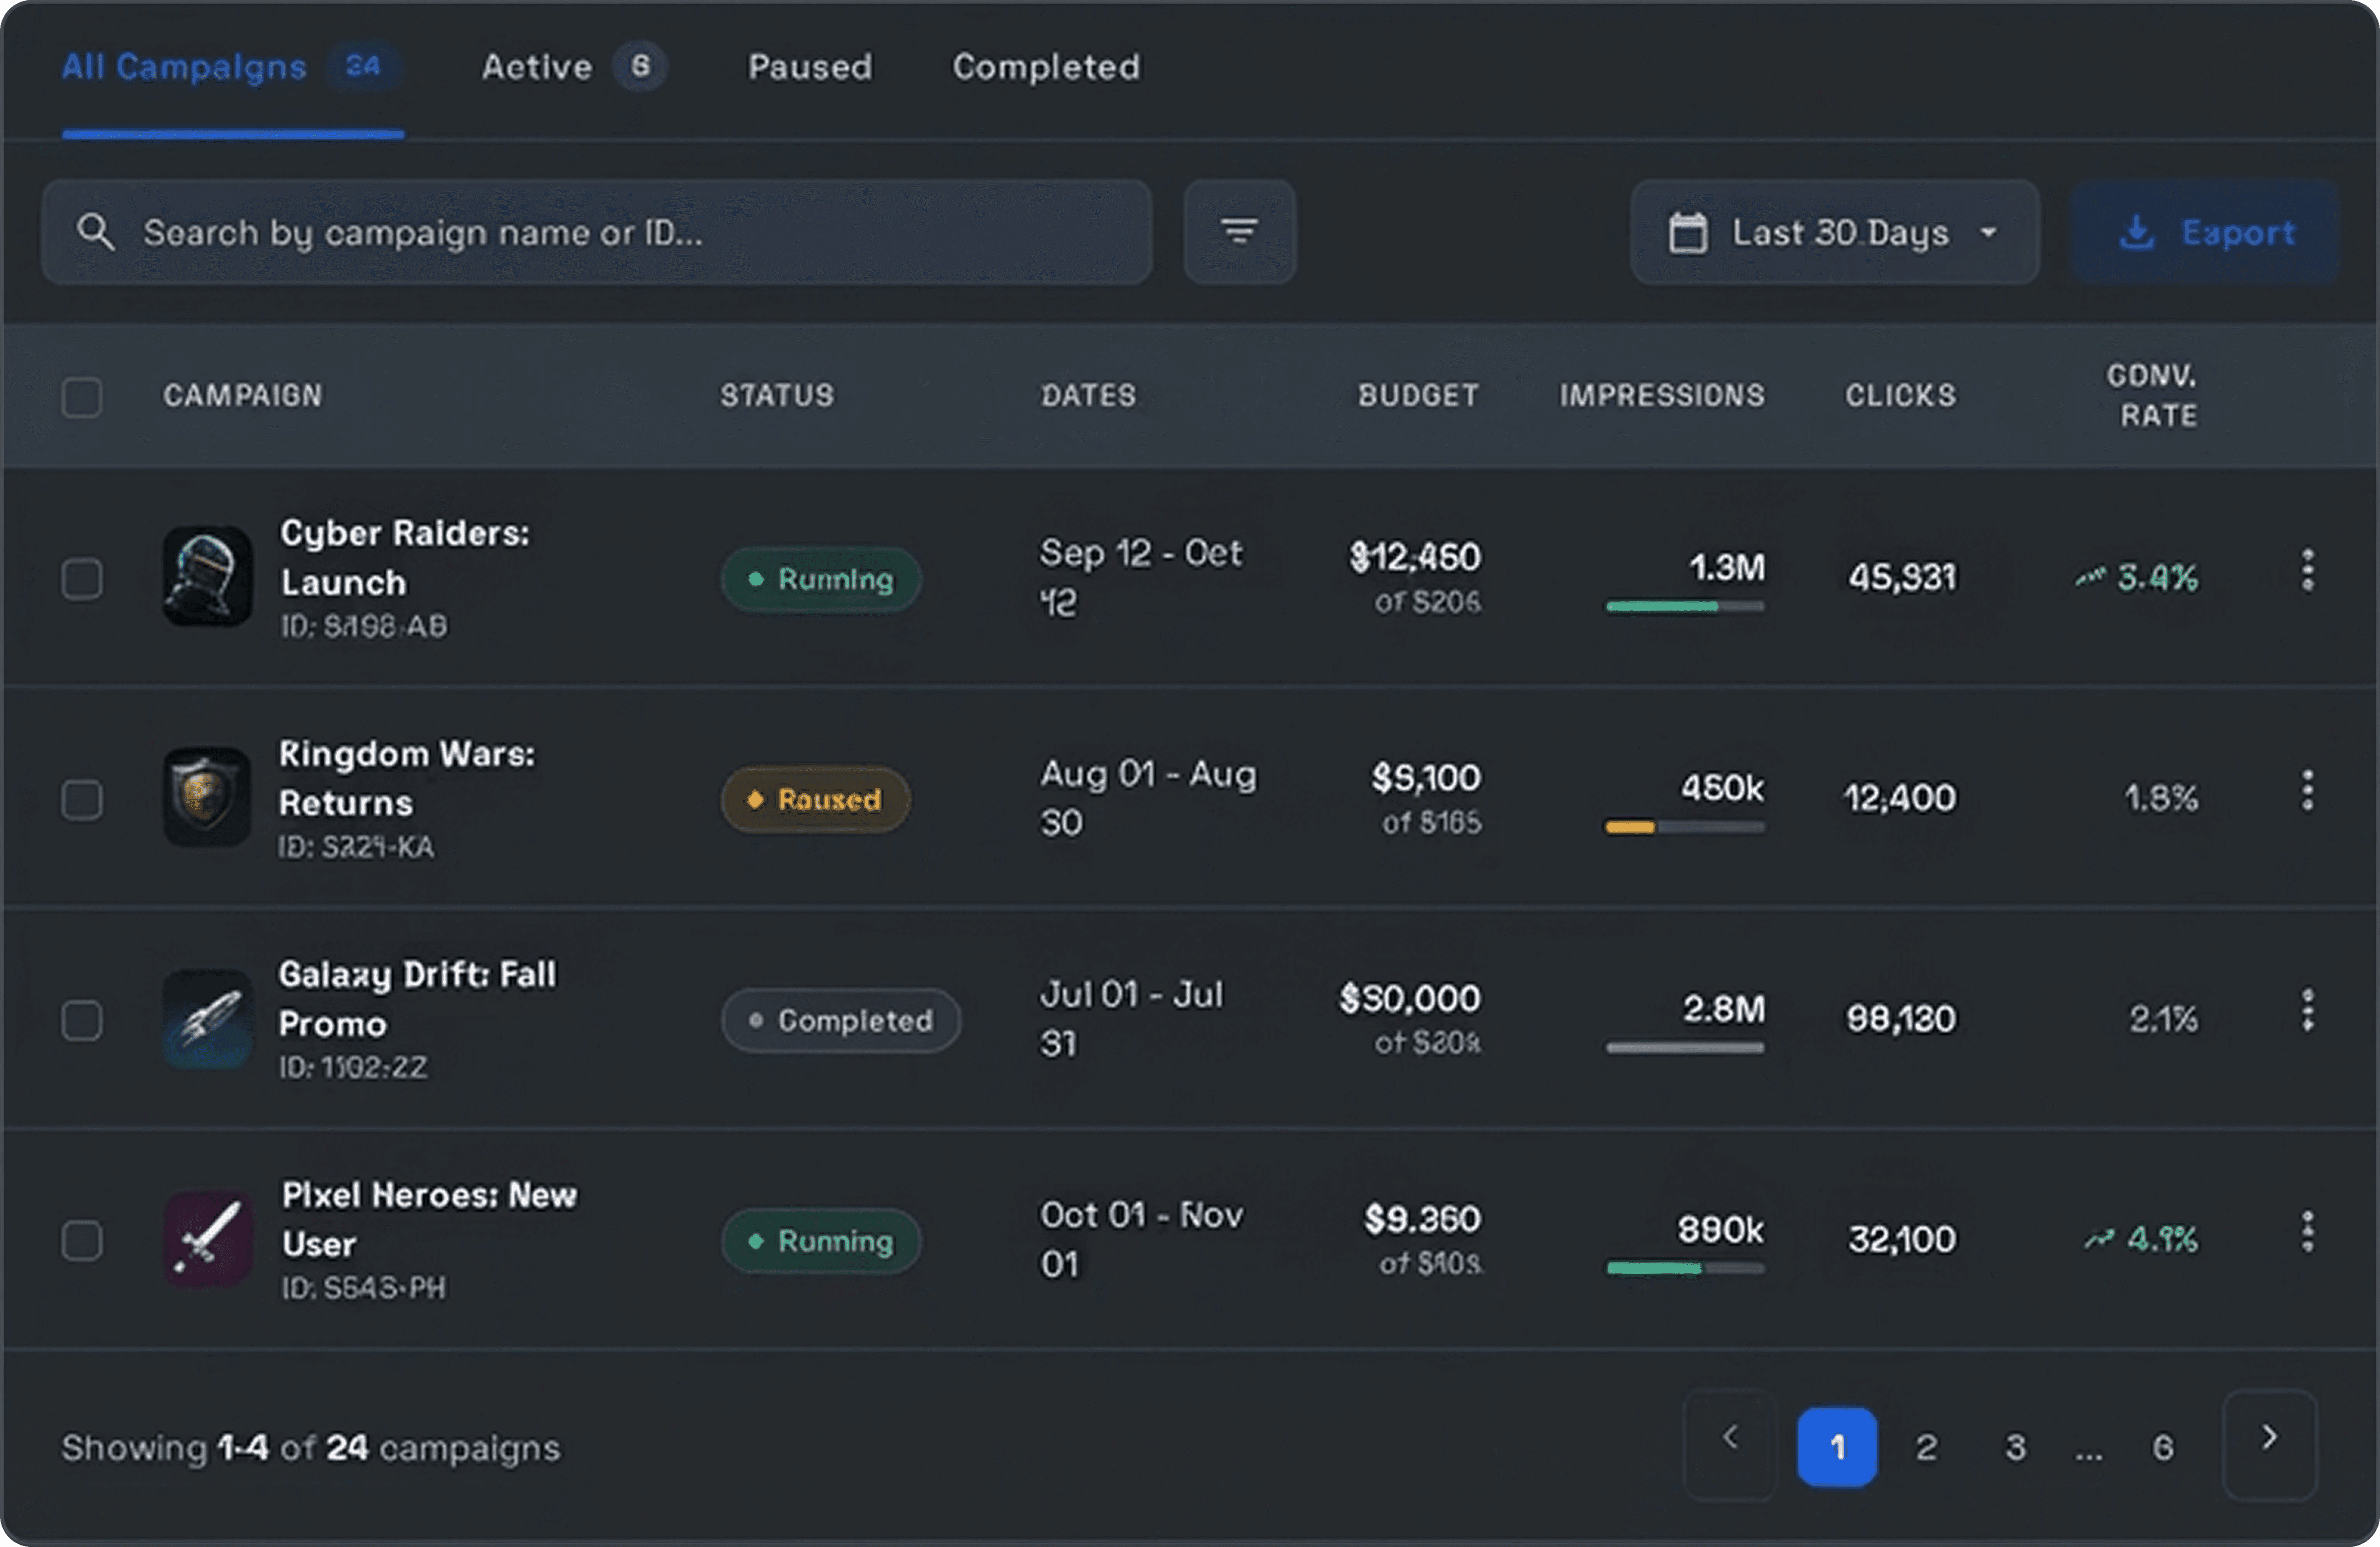
Task: Open options menu for Pixel Heroes row
Action: click(x=2307, y=1232)
